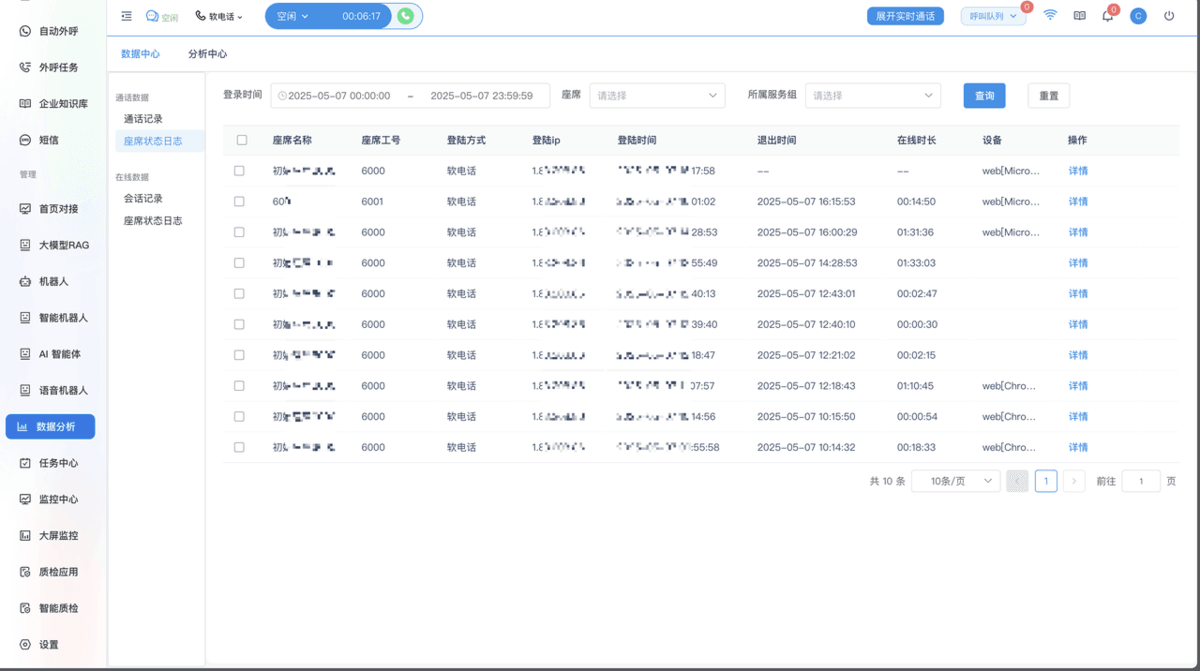Open 详情 for the 6001 row
Image resolution: width=1200 pixels, height=671 pixels.
(1078, 202)
